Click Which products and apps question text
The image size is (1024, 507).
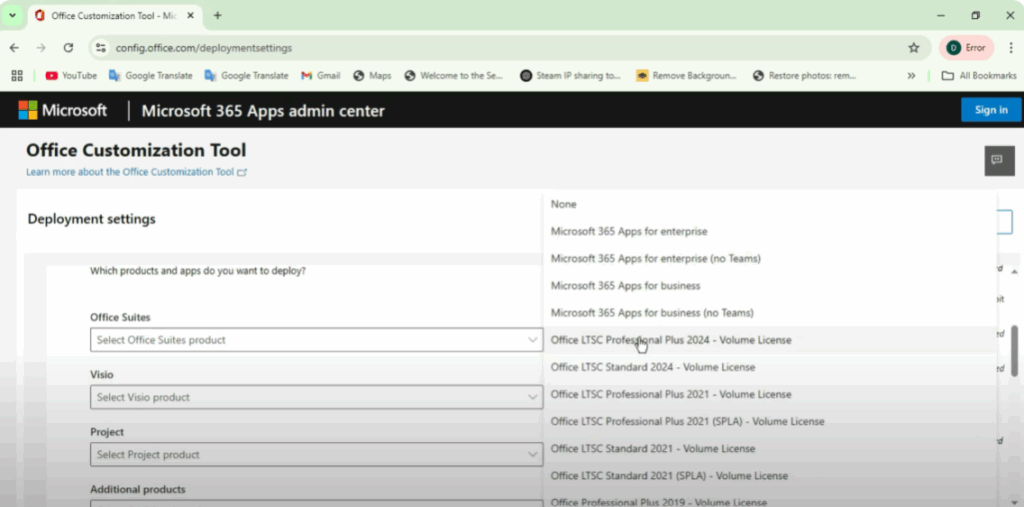[x=198, y=270]
